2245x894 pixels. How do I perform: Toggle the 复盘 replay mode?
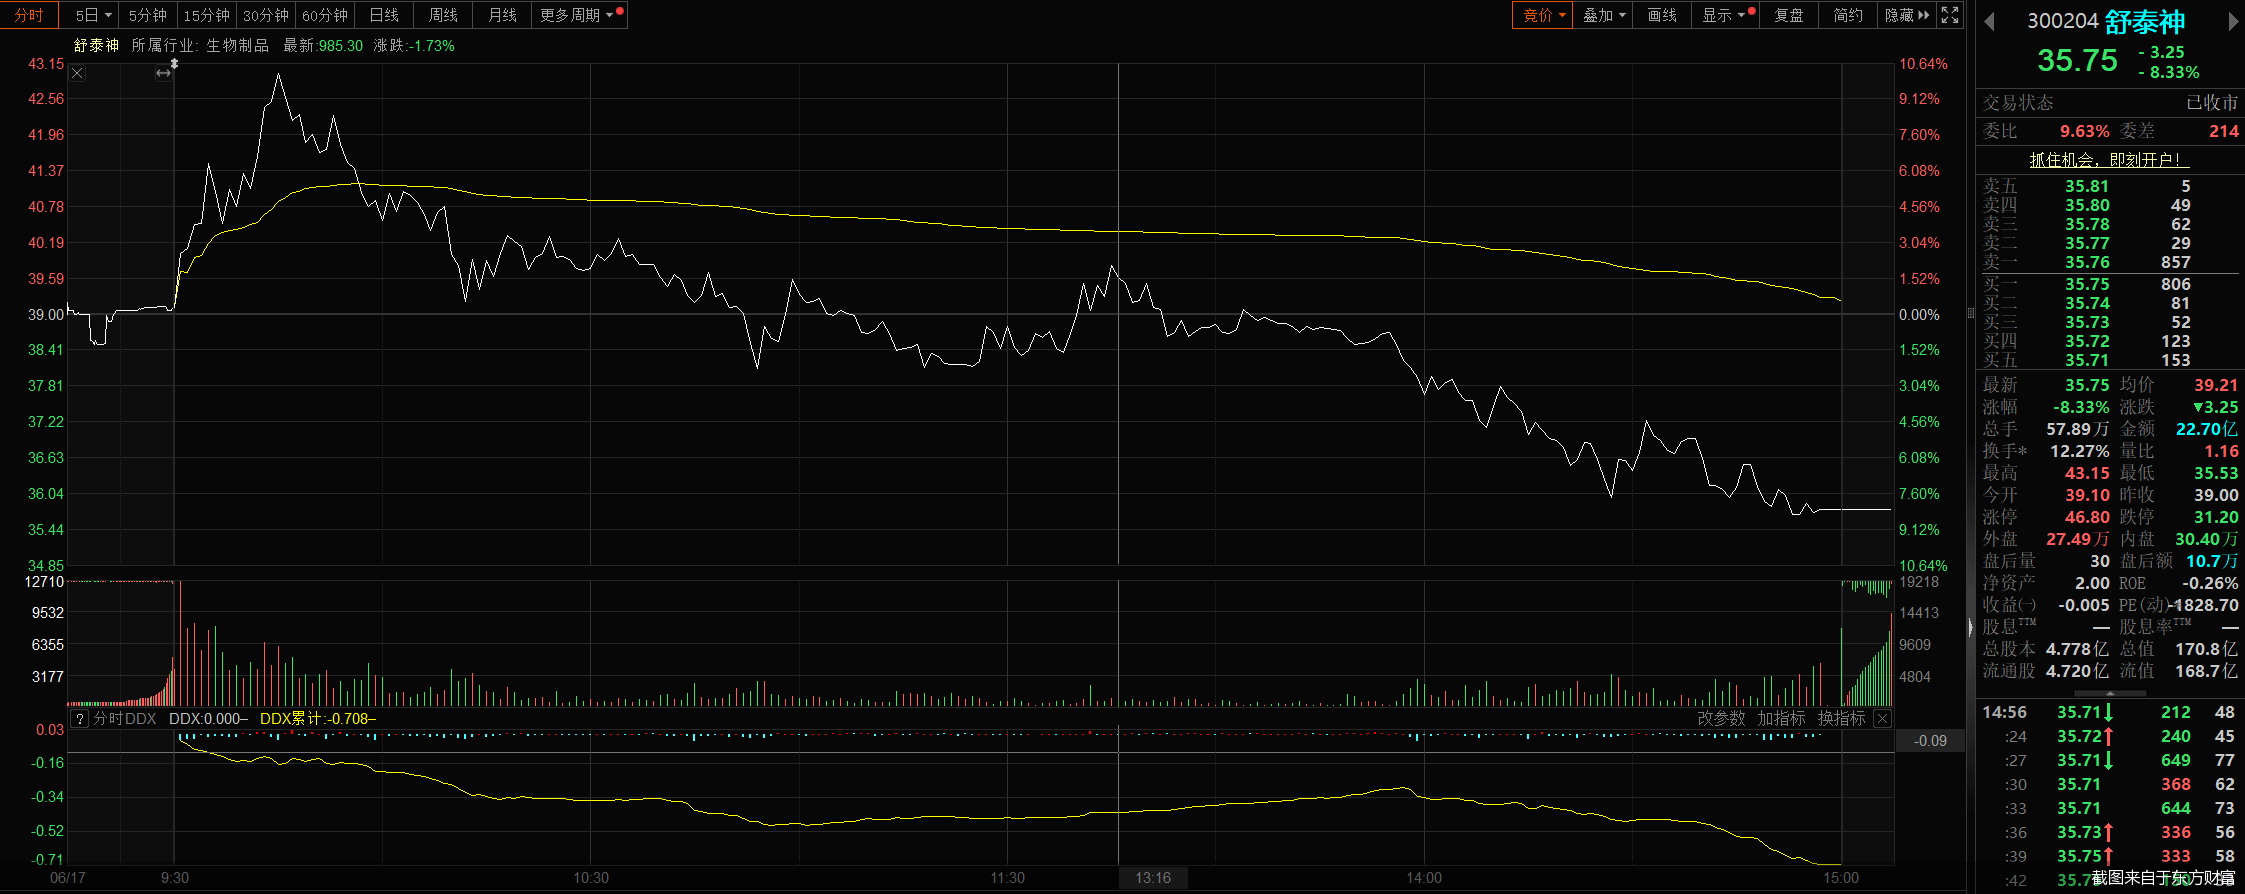click(x=1788, y=15)
